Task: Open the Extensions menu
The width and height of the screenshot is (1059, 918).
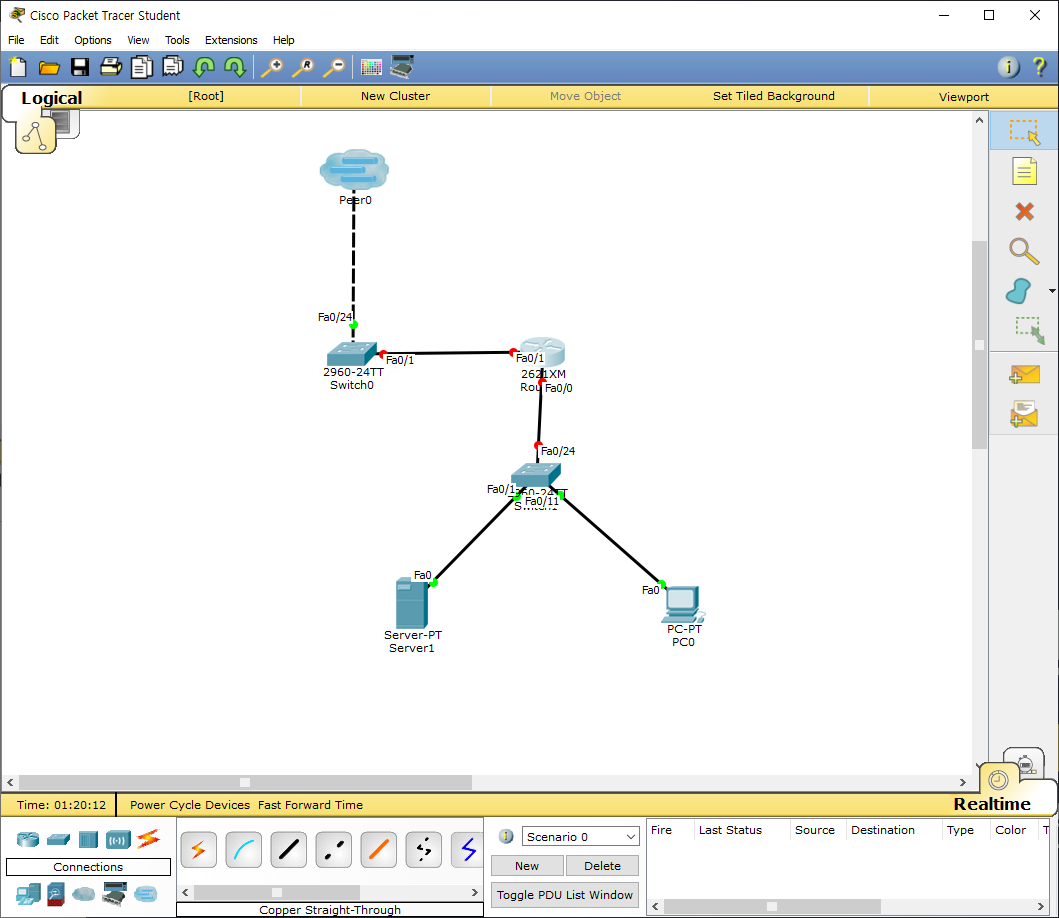Action: tap(231, 40)
